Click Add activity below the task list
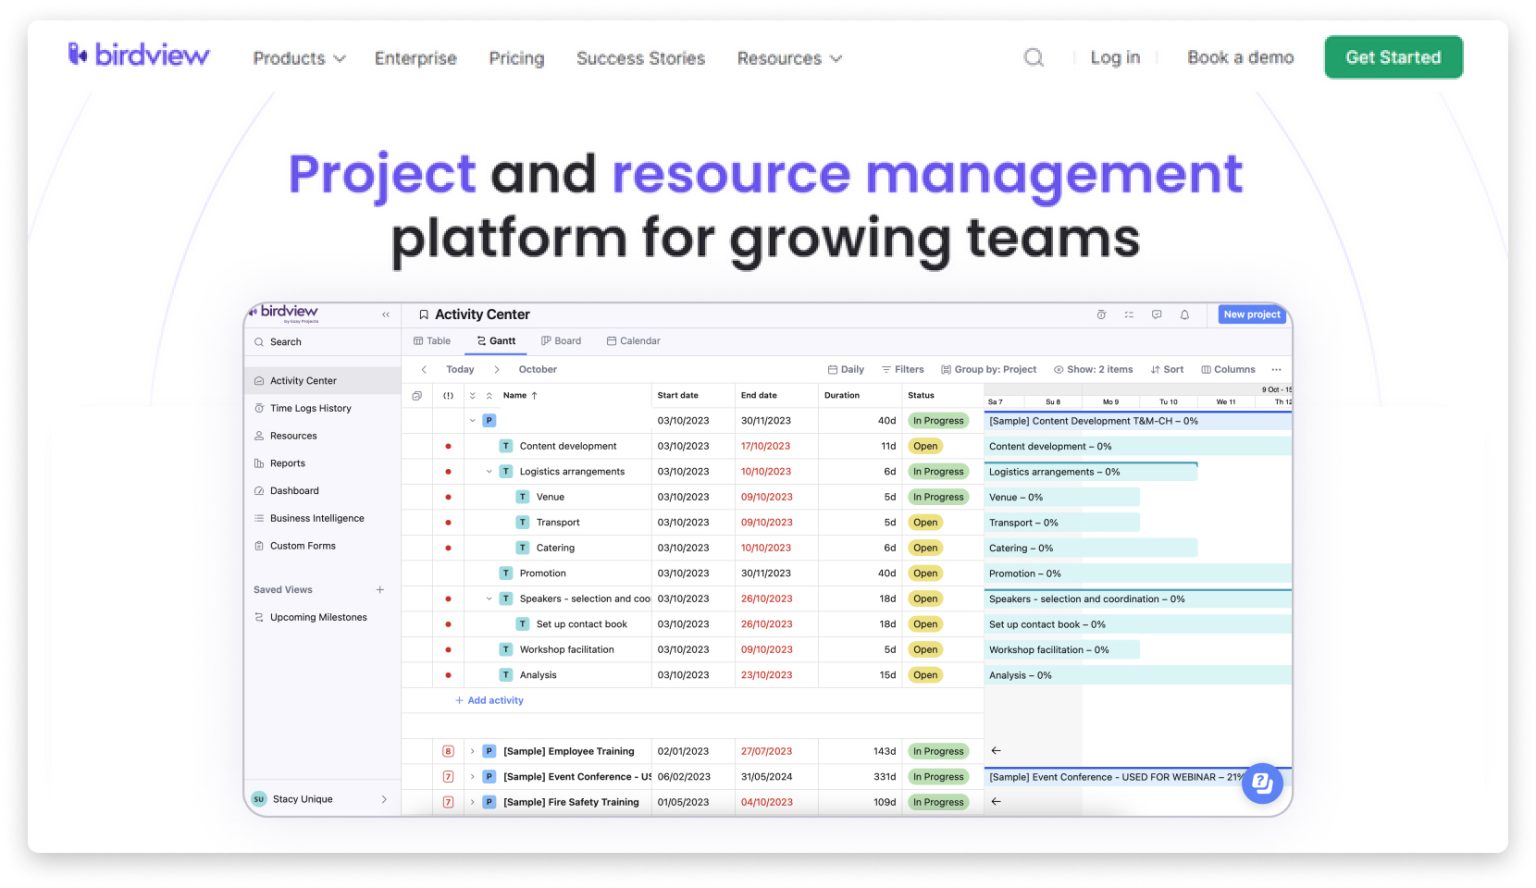The height and width of the screenshot is (888, 1536). (489, 700)
